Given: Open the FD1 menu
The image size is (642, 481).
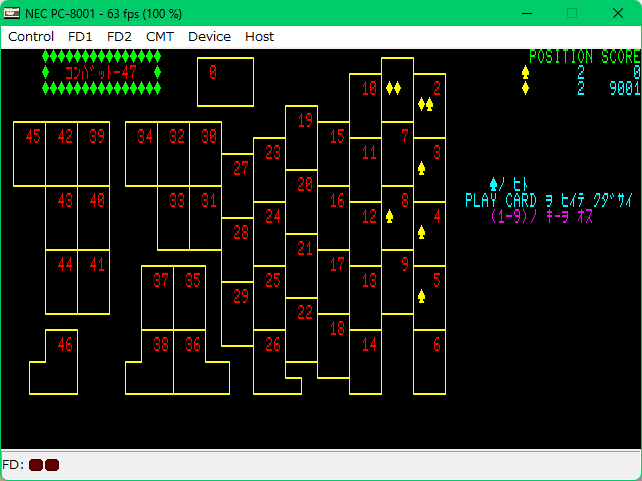Looking at the screenshot, I should click(80, 37).
